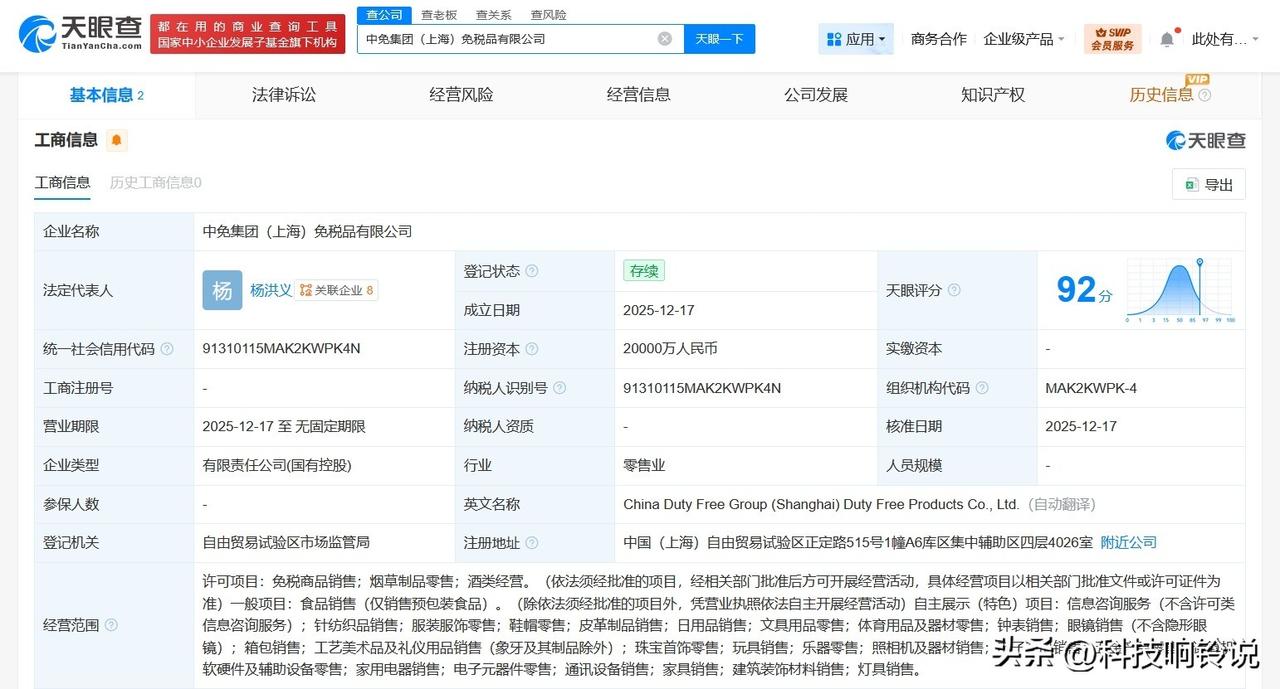This screenshot has height=689, width=1280.
Task: Open the notification bell icon top right
Action: pos(1166,37)
